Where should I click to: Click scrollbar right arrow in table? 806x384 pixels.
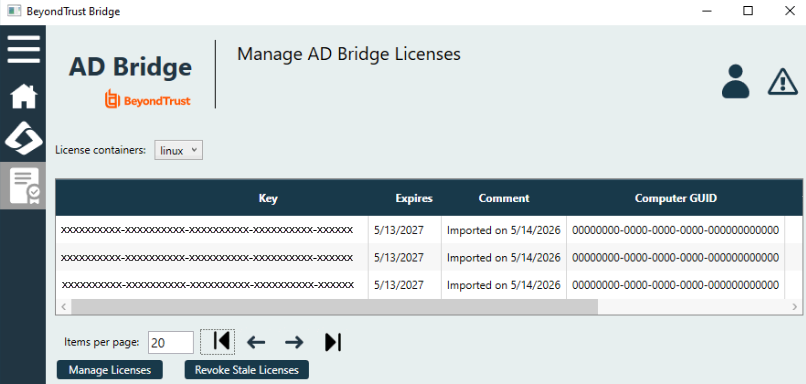pos(795,307)
